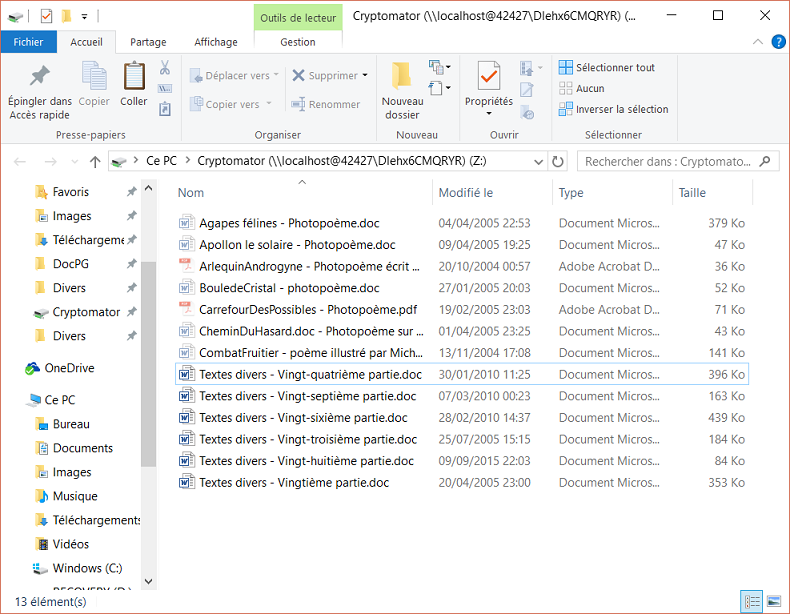Open the Supprimer dropdown arrow
Viewport: 790px width, 614px height.
pyautogui.click(x=365, y=76)
